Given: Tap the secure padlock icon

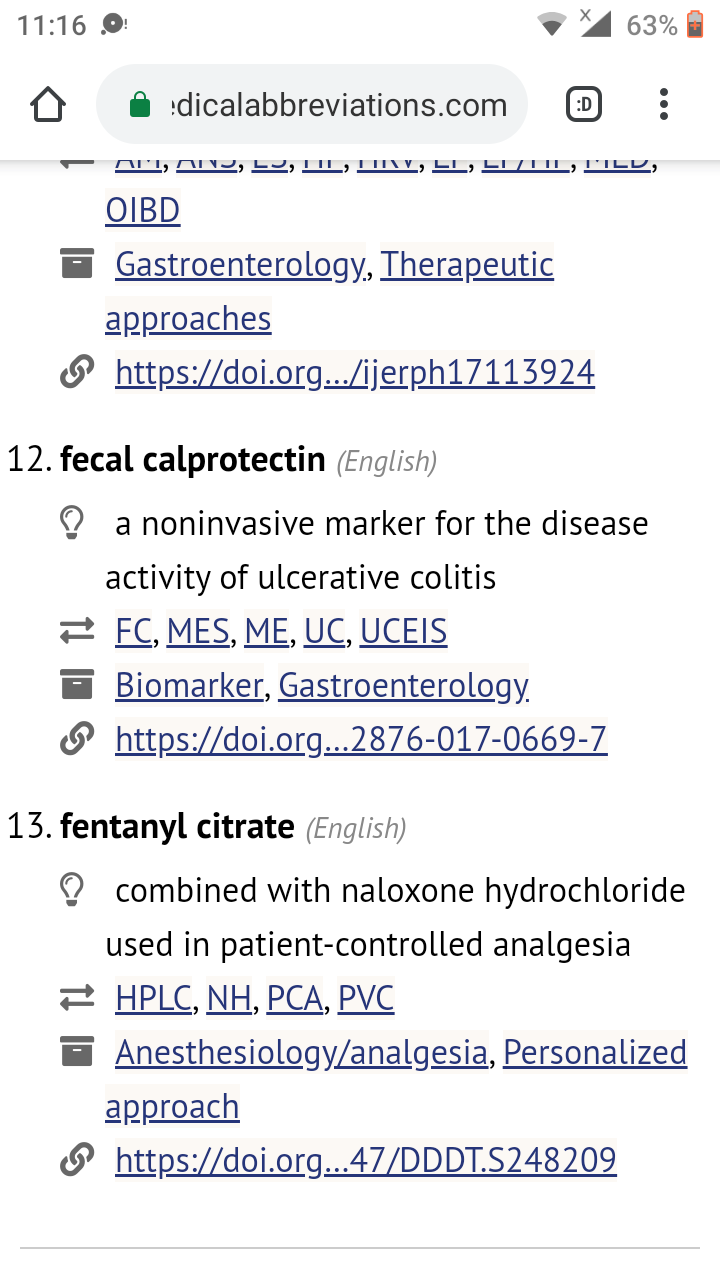Looking at the screenshot, I should pyautogui.click(x=140, y=105).
